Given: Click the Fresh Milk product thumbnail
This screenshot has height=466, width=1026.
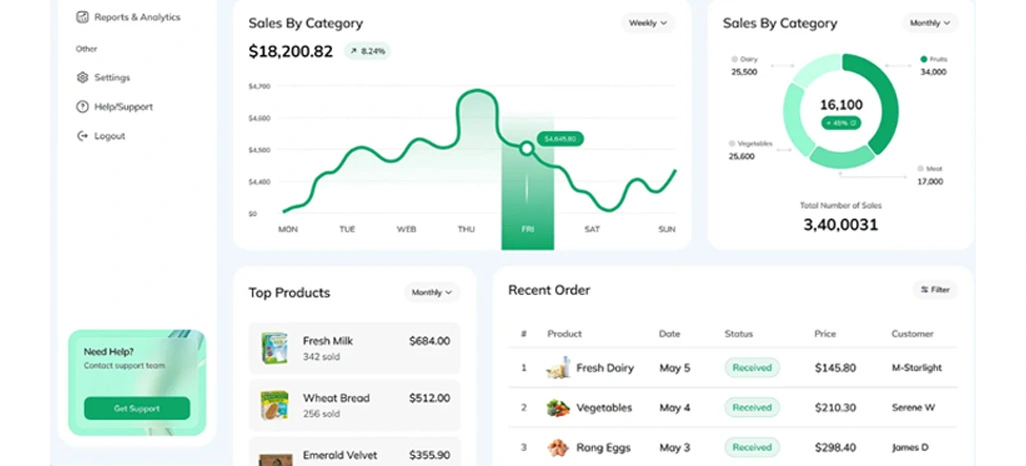Looking at the screenshot, I should (x=274, y=348).
